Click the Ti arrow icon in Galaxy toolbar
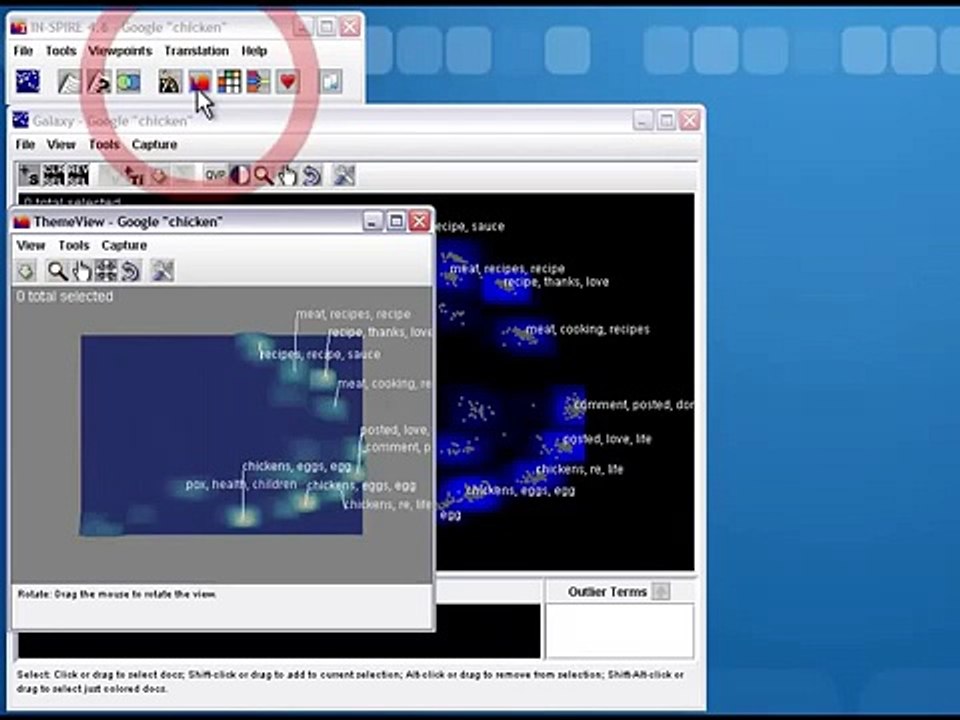Image resolution: width=960 pixels, height=720 pixels. pyautogui.click(x=133, y=175)
